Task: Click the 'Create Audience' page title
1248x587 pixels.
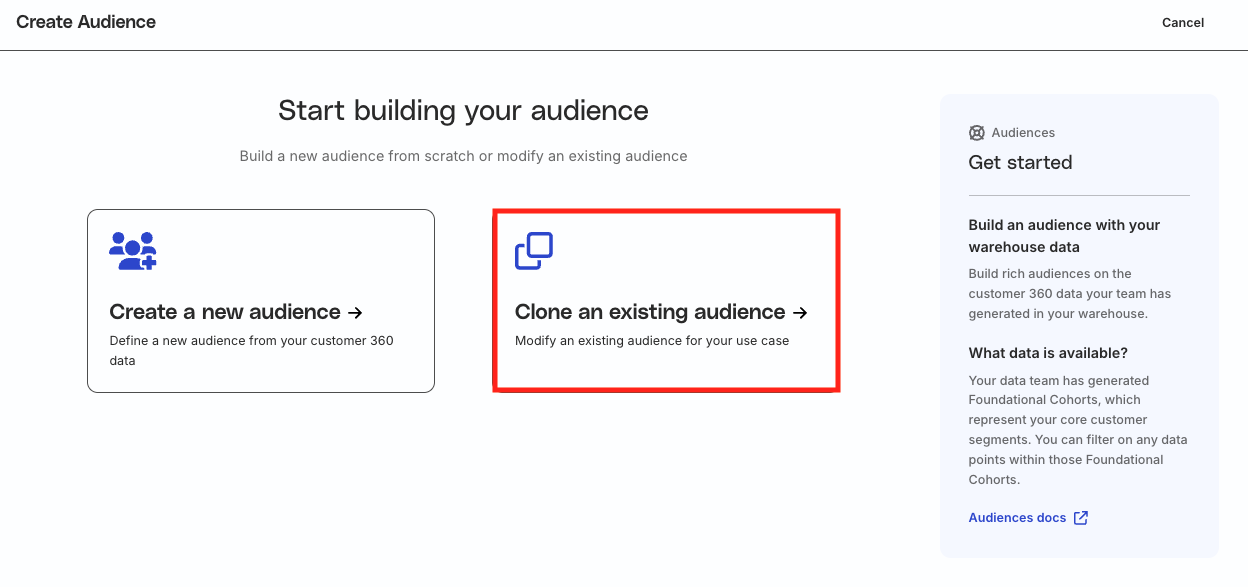Action: tap(86, 22)
